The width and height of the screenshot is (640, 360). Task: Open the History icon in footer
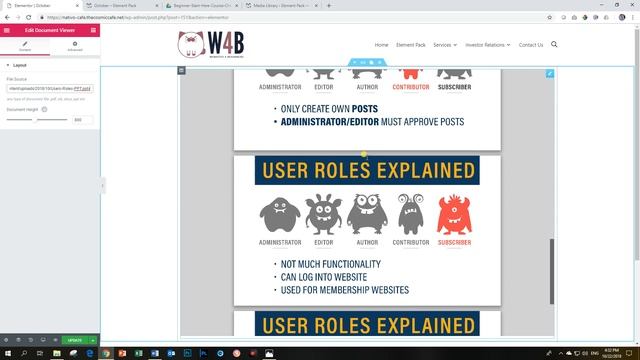click(x=31, y=340)
